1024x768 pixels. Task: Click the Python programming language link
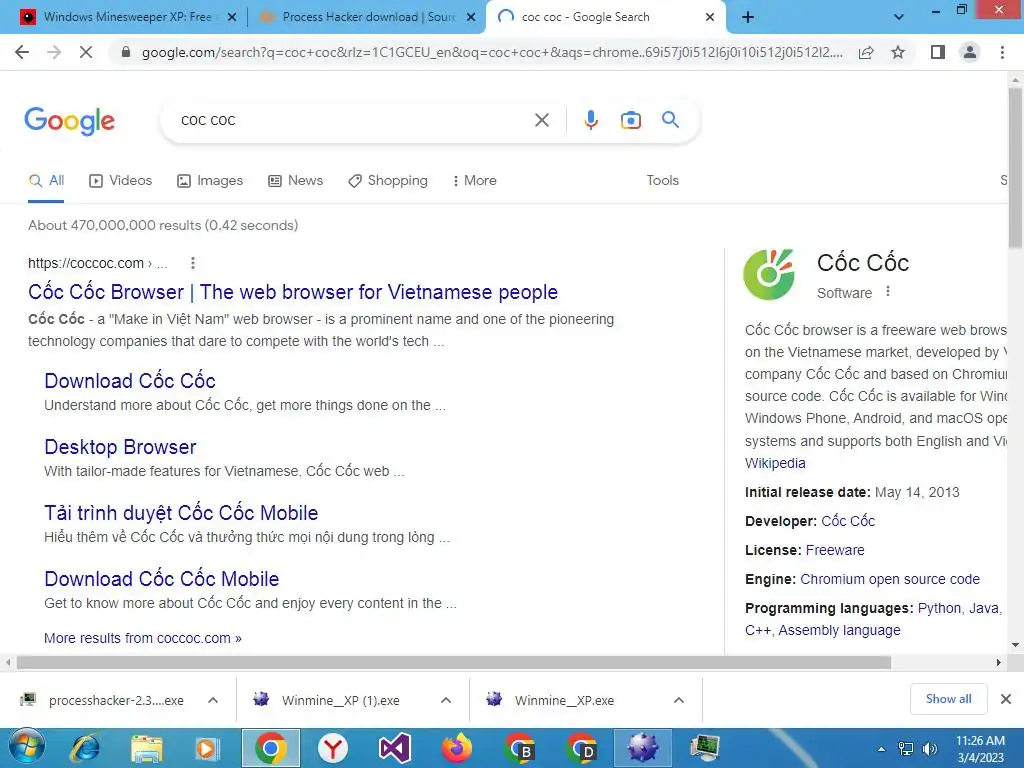(939, 608)
